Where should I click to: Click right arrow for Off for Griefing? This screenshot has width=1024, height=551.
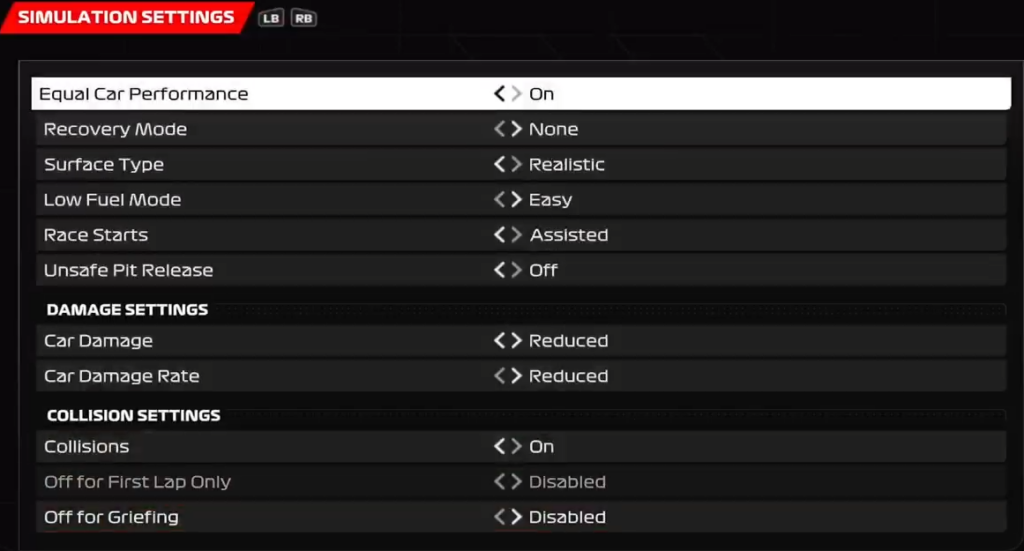click(517, 517)
